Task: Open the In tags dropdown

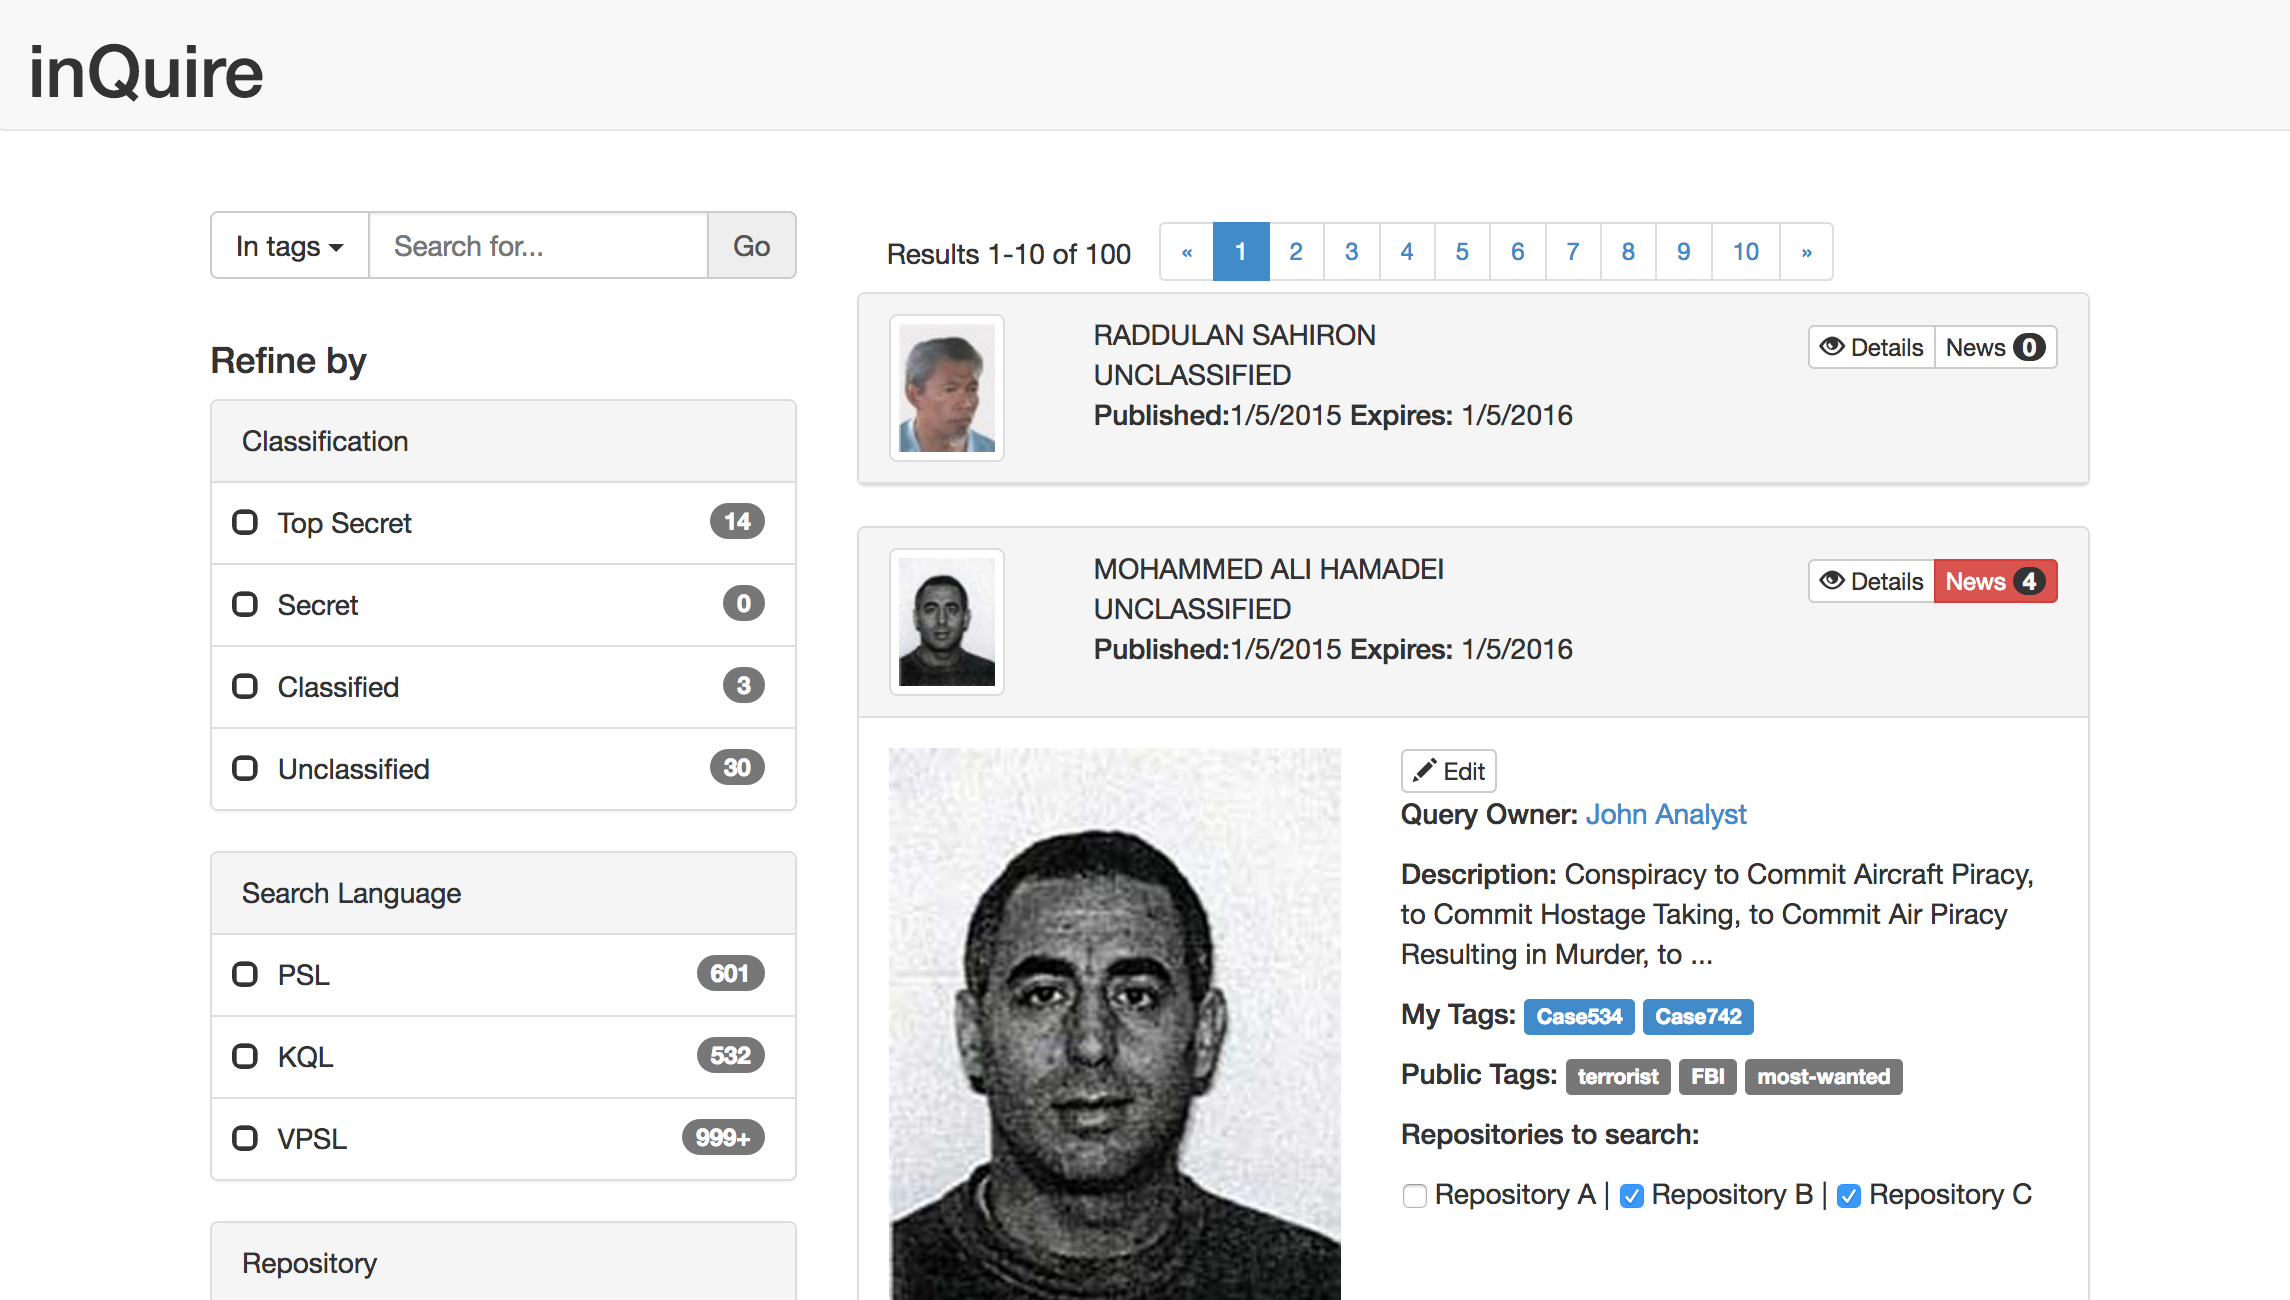Action: 289,246
